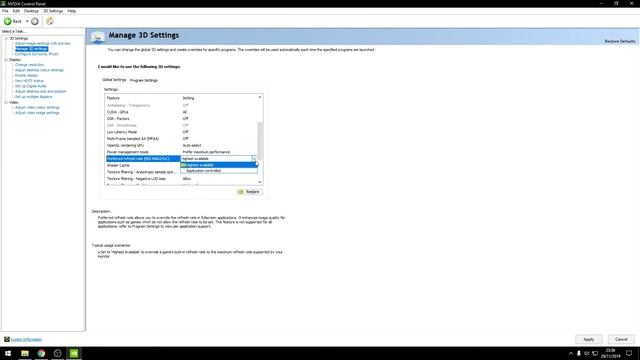Collapse the Video tree node

point(6,102)
